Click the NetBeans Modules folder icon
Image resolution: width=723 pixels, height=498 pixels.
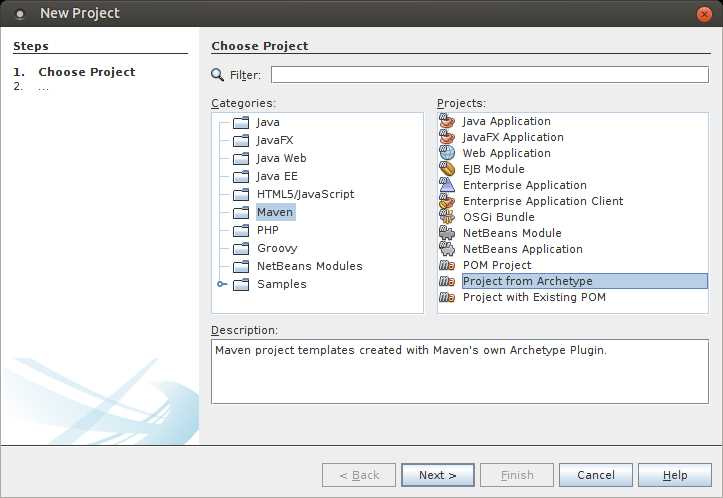(x=241, y=266)
